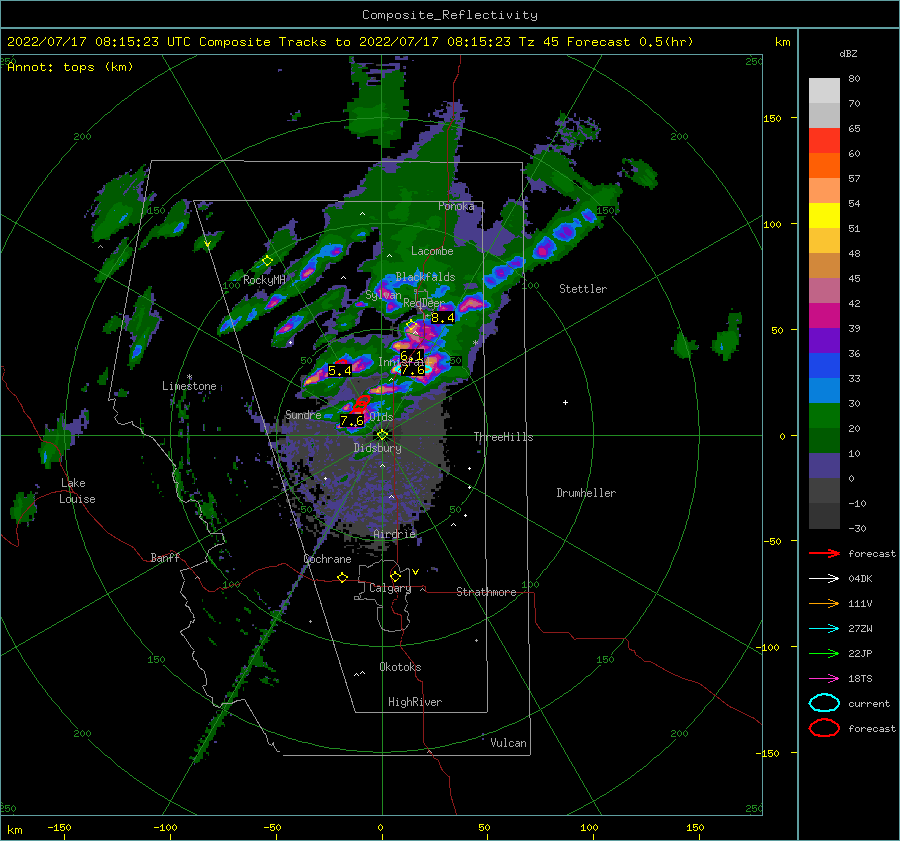Click the magenta 18TS arrow legend icon
The image size is (900, 841).
coord(824,678)
